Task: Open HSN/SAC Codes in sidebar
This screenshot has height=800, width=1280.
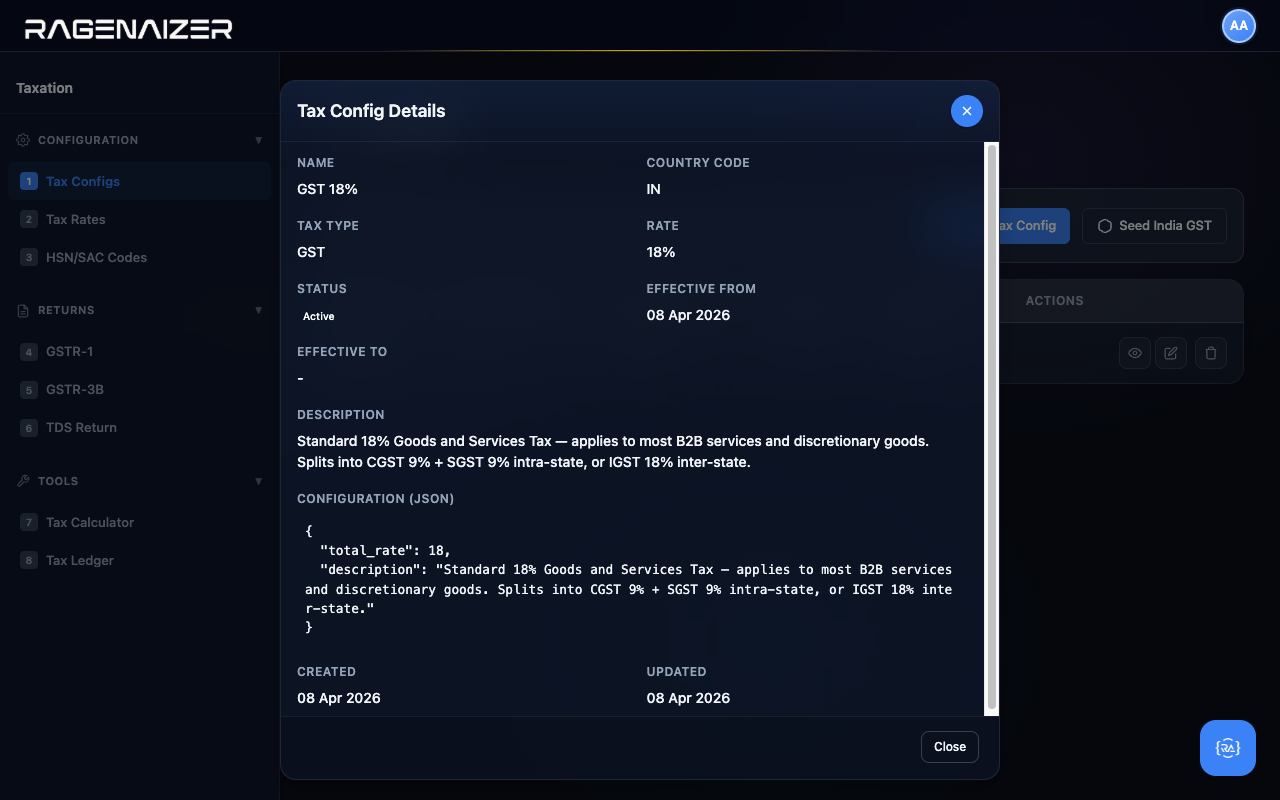Action: tap(140, 257)
